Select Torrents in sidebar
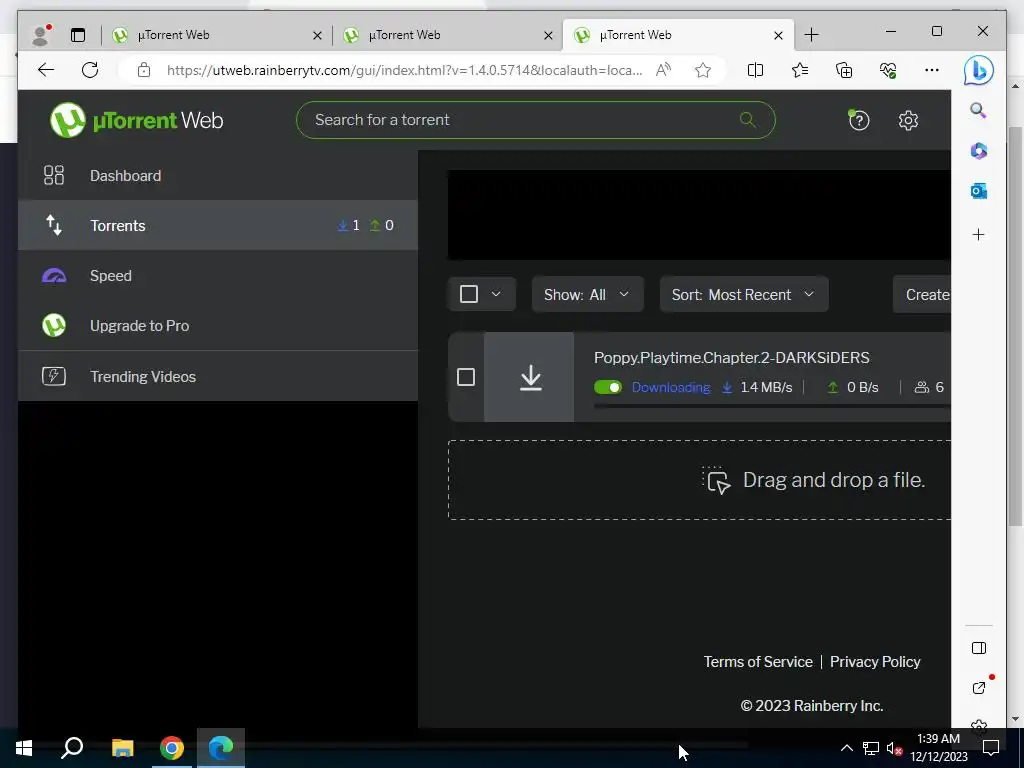1024x768 pixels. tap(217, 225)
